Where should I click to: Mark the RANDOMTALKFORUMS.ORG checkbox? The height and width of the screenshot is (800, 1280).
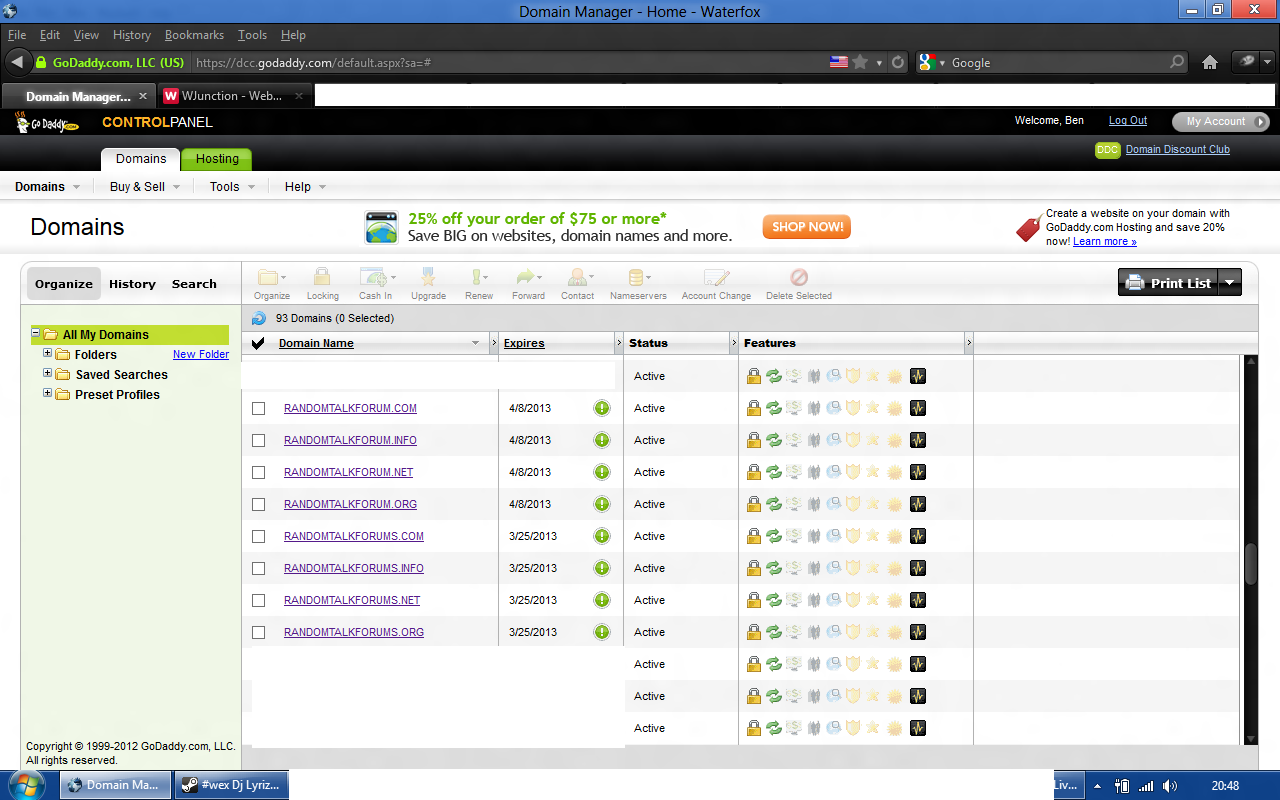259,632
